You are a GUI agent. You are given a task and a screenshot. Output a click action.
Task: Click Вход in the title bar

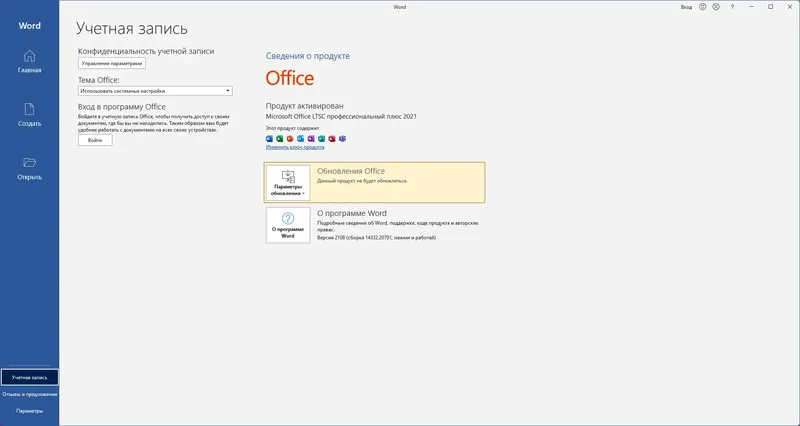click(686, 7)
